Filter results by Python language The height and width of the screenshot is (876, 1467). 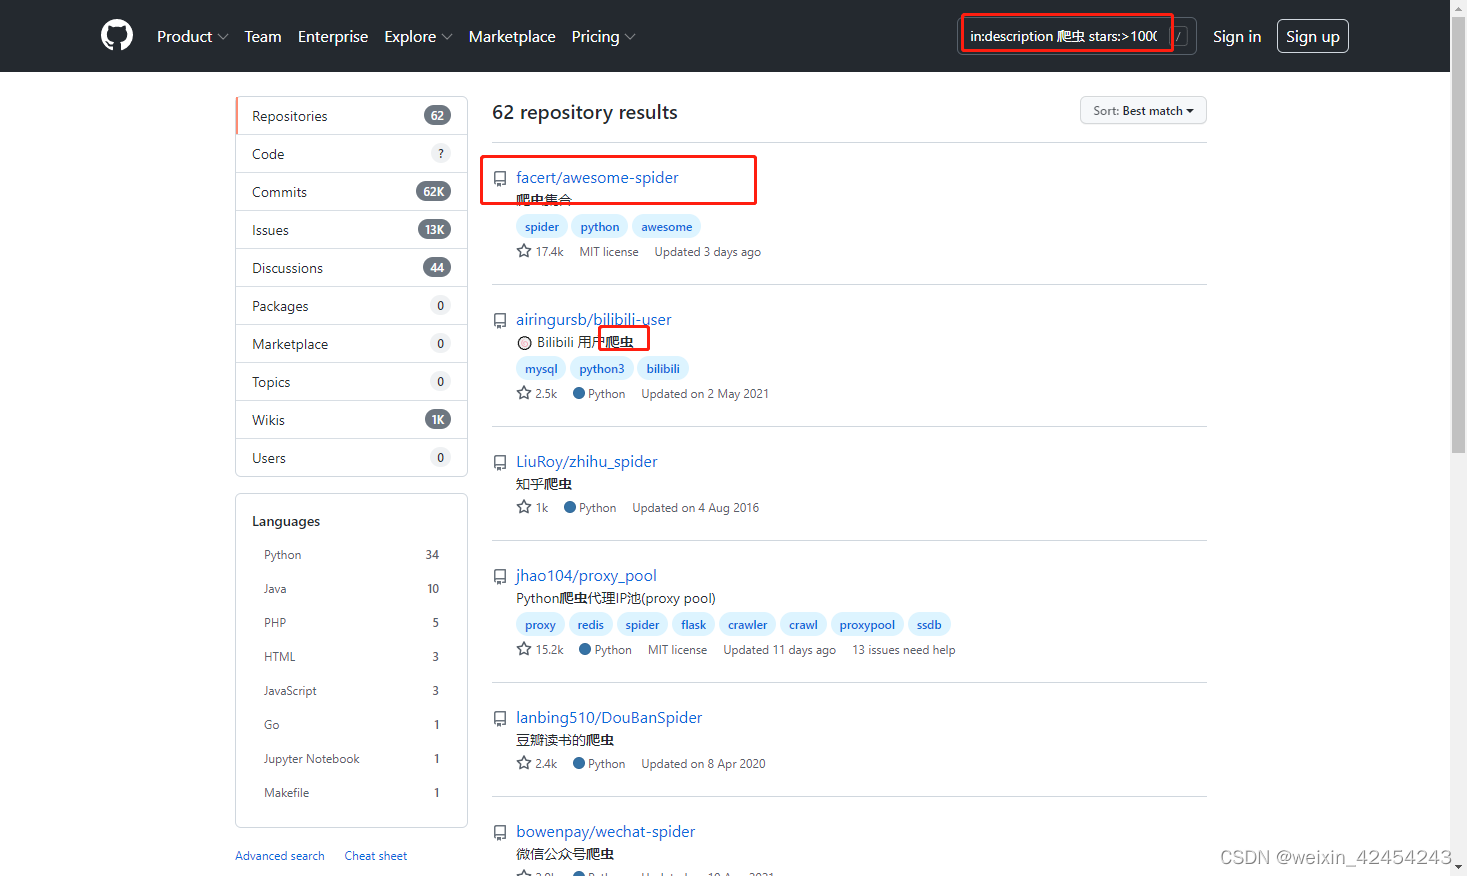pyautogui.click(x=351, y=555)
